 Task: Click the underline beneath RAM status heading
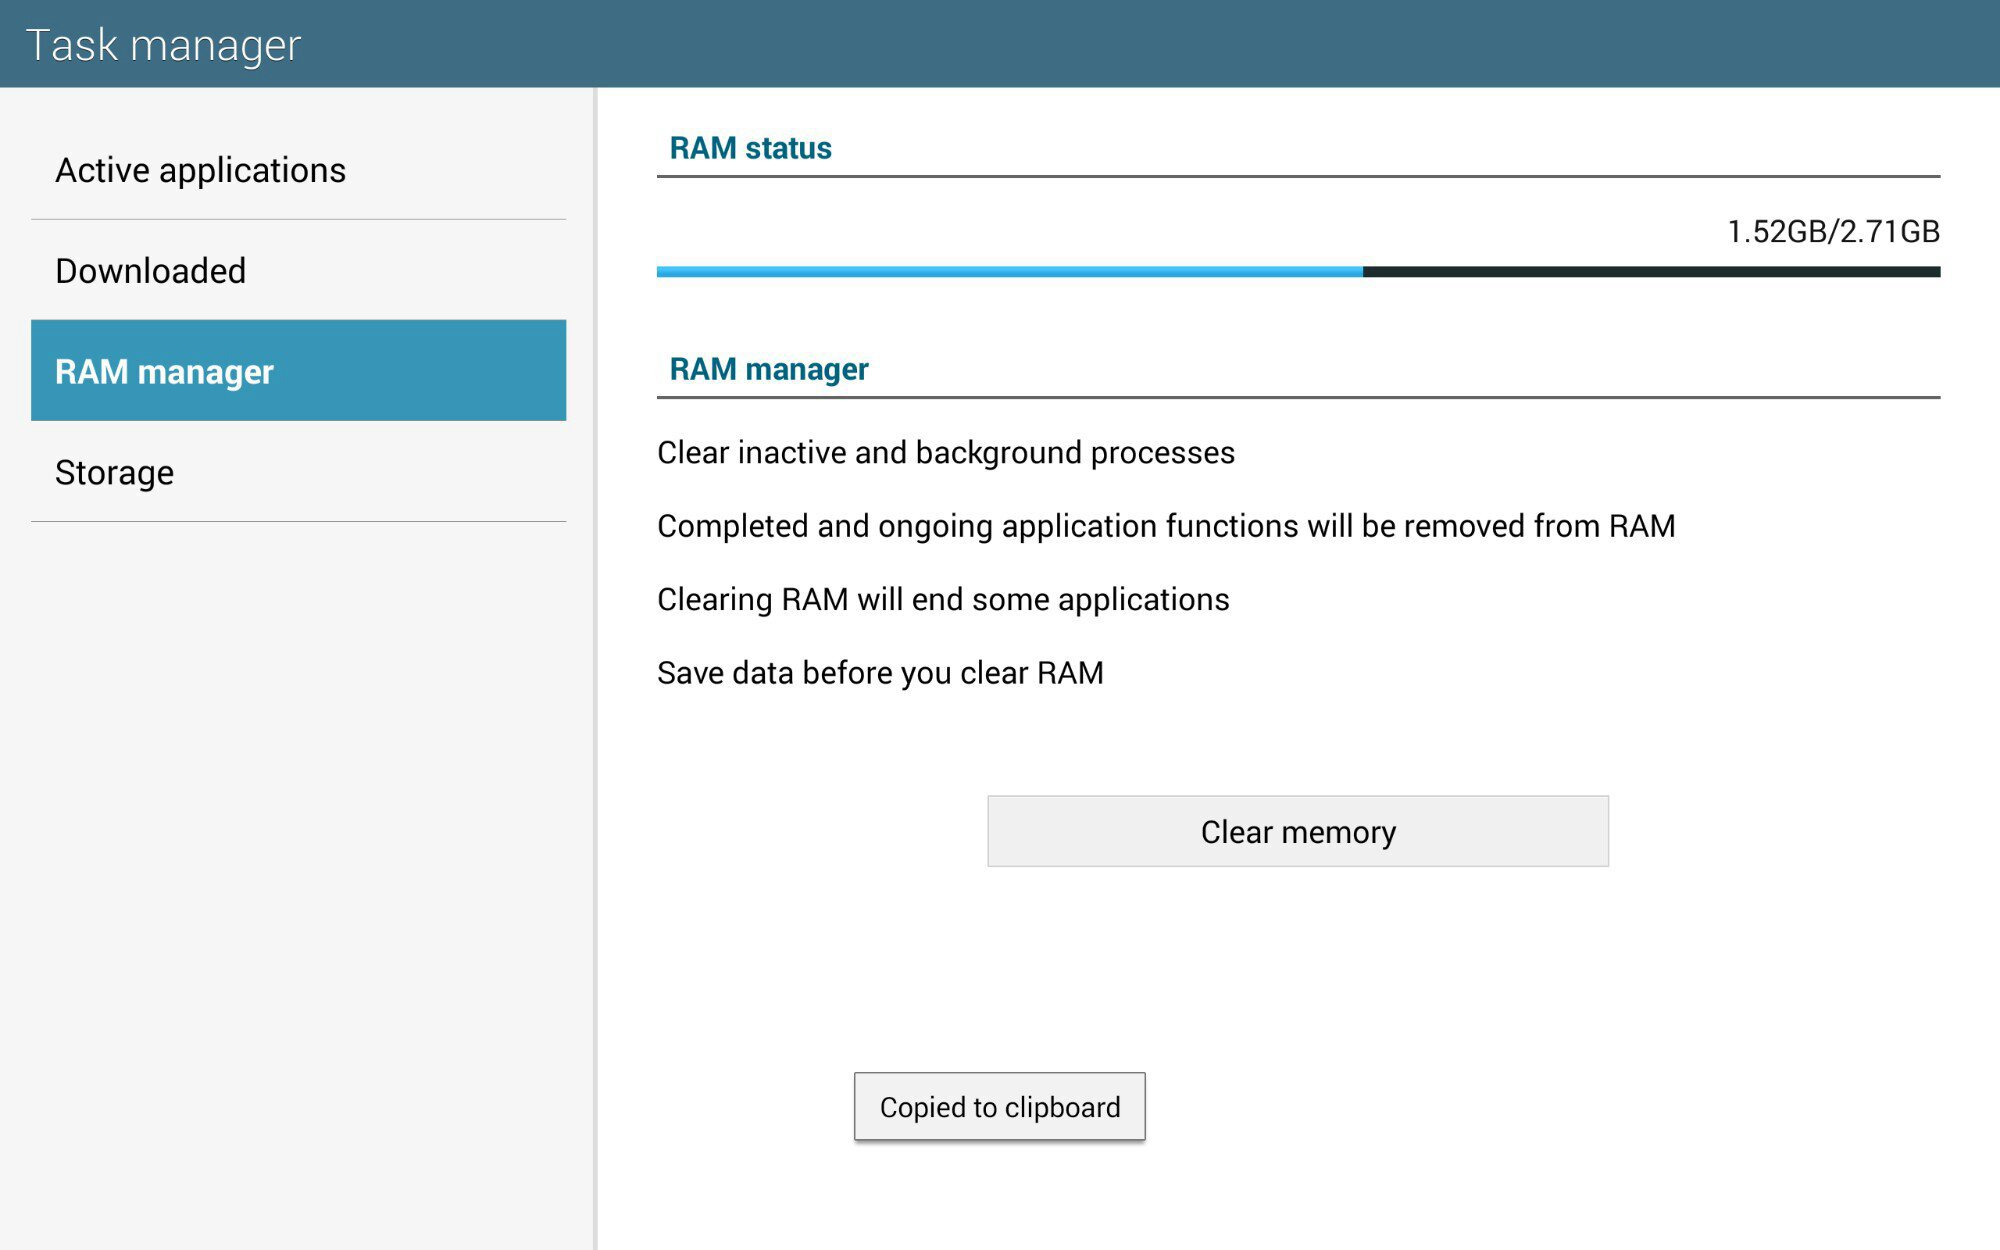1298,177
